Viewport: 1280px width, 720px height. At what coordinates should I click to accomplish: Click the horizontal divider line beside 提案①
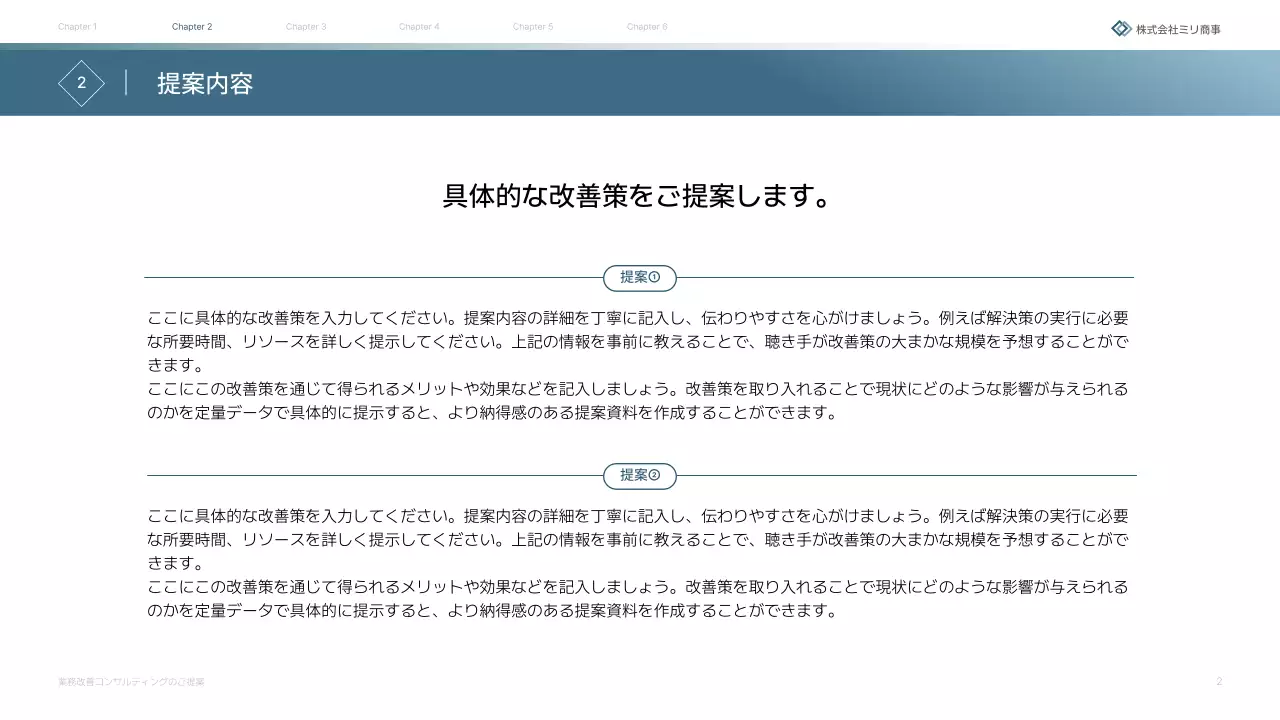[x=370, y=278]
